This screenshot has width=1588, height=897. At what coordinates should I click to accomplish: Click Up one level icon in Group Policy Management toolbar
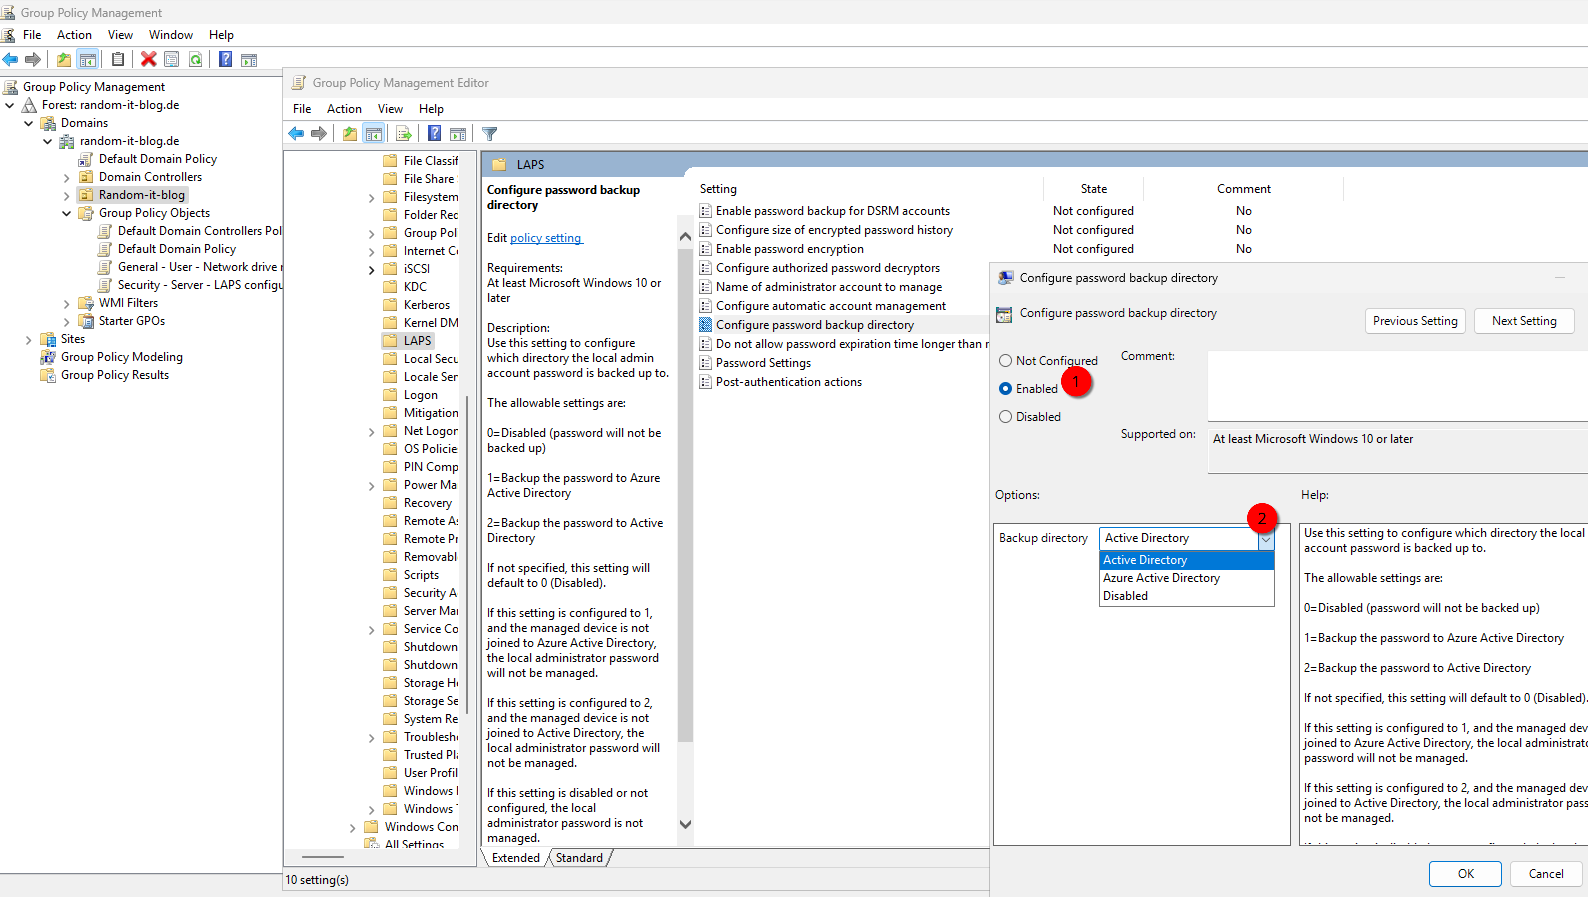[x=64, y=59]
